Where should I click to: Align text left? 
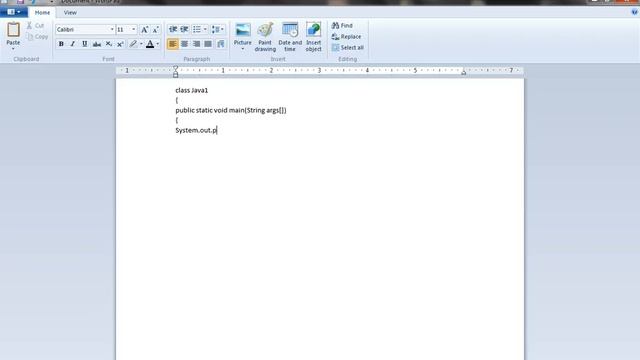coord(173,44)
